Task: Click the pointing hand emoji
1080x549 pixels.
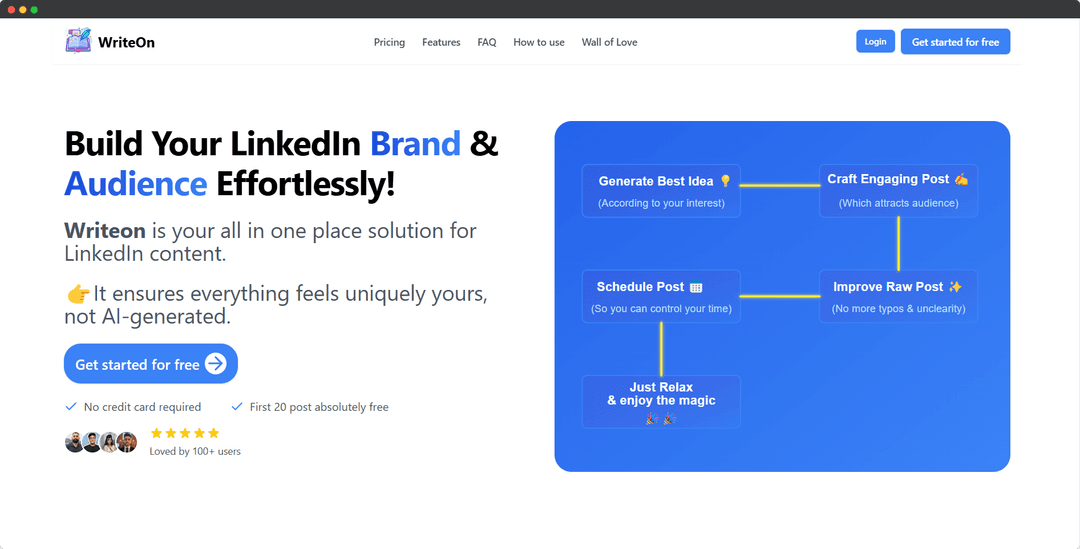Action: point(78,295)
